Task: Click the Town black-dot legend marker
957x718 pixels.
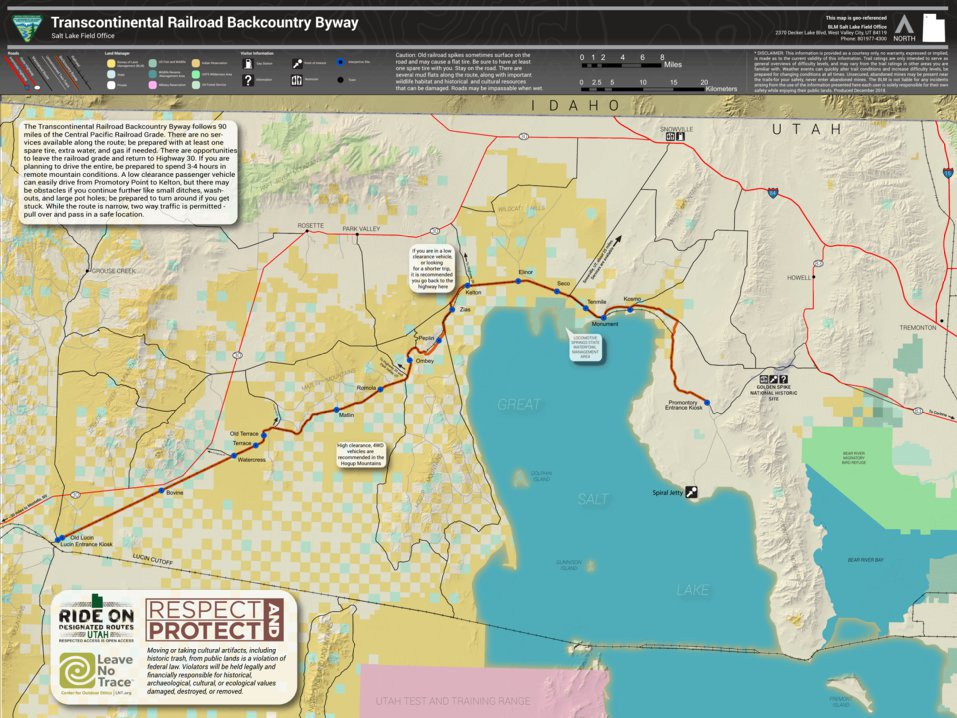Action: 341,80
